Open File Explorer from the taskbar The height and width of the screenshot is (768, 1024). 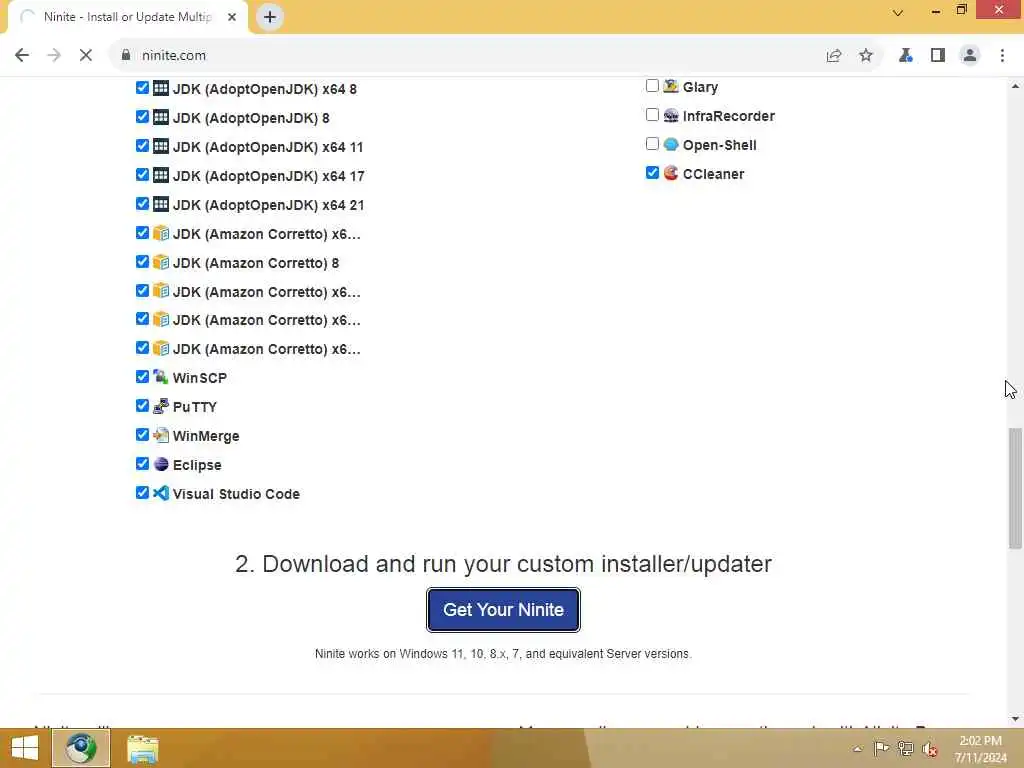point(142,748)
